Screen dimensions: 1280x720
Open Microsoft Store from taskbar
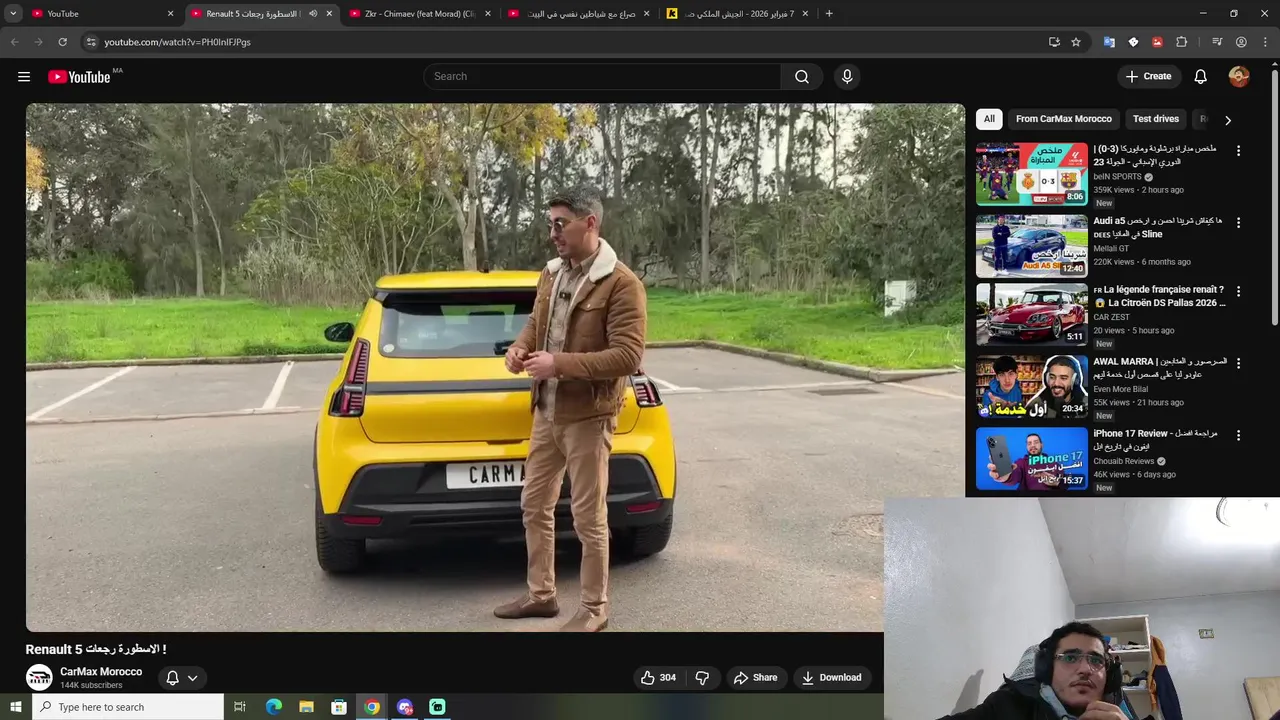click(339, 707)
